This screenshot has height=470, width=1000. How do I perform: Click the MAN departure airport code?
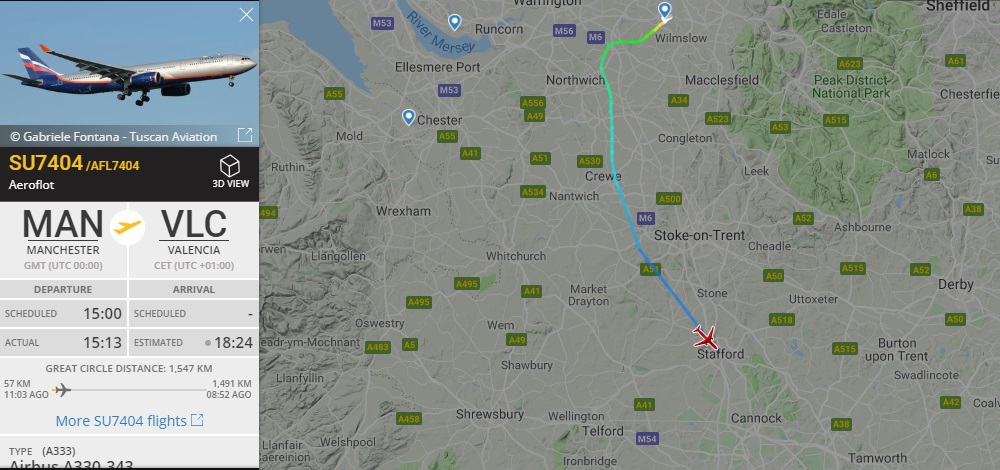click(x=62, y=224)
